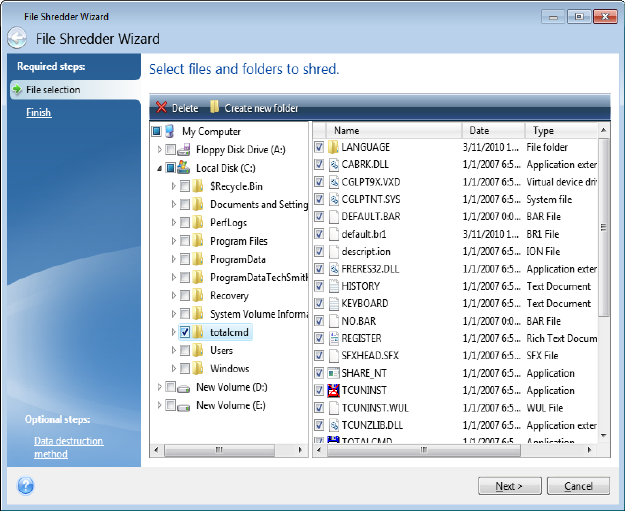The height and width of the screenshot is (511, 625).
Task: Click the REGISTER rich text icon
Action: click(334, 338)
